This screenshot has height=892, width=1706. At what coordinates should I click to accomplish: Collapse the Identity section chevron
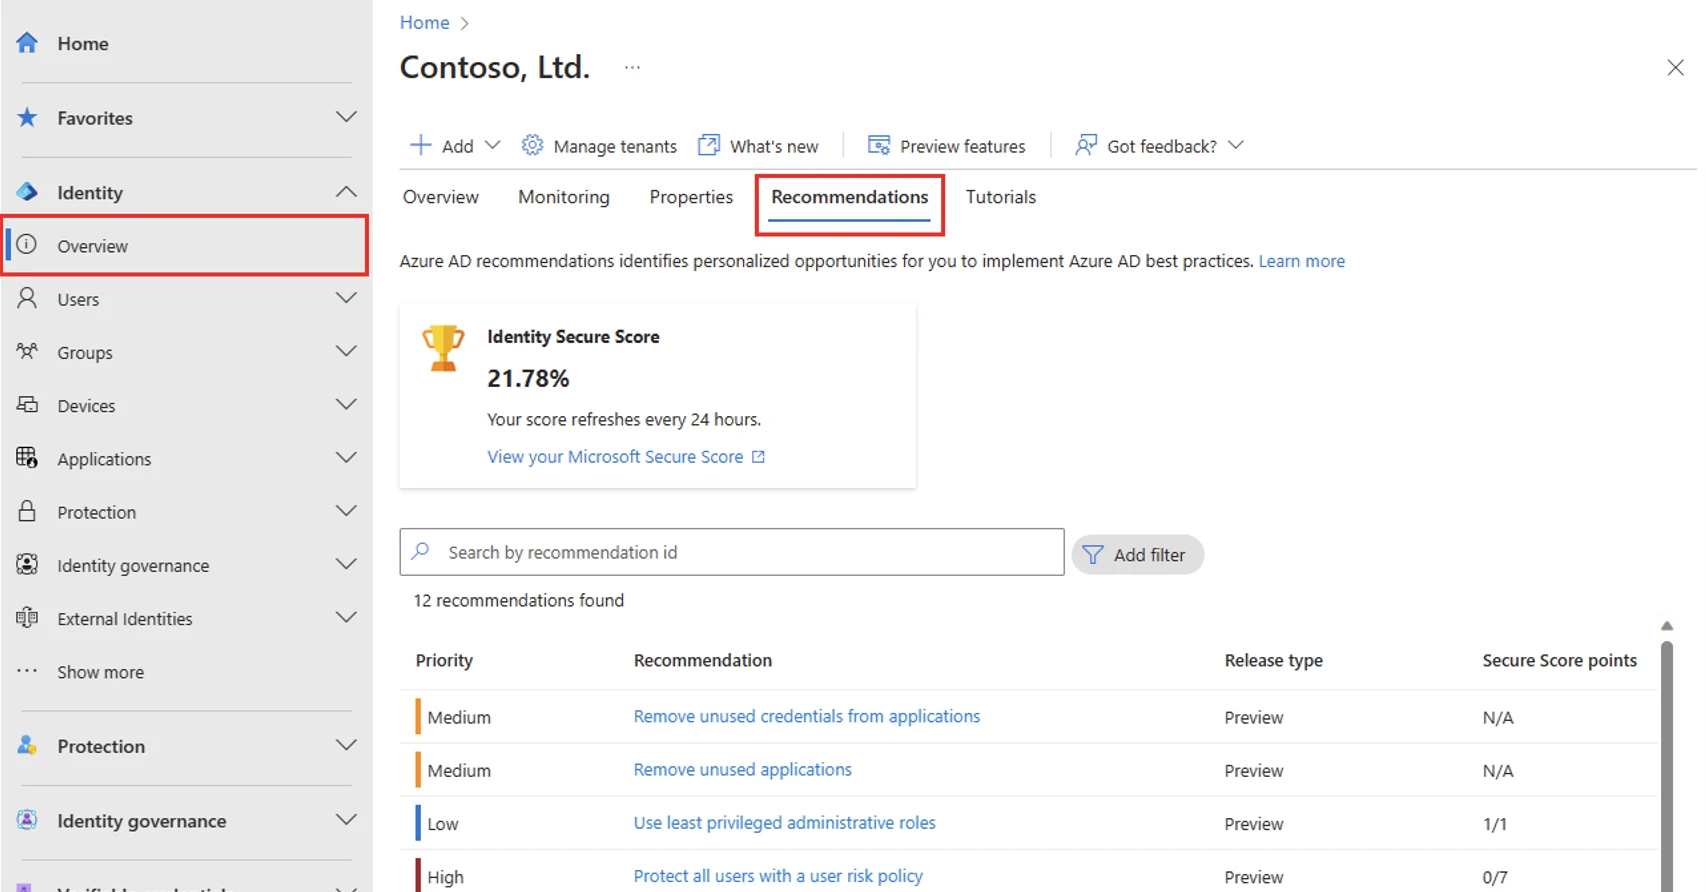point(346,191)
